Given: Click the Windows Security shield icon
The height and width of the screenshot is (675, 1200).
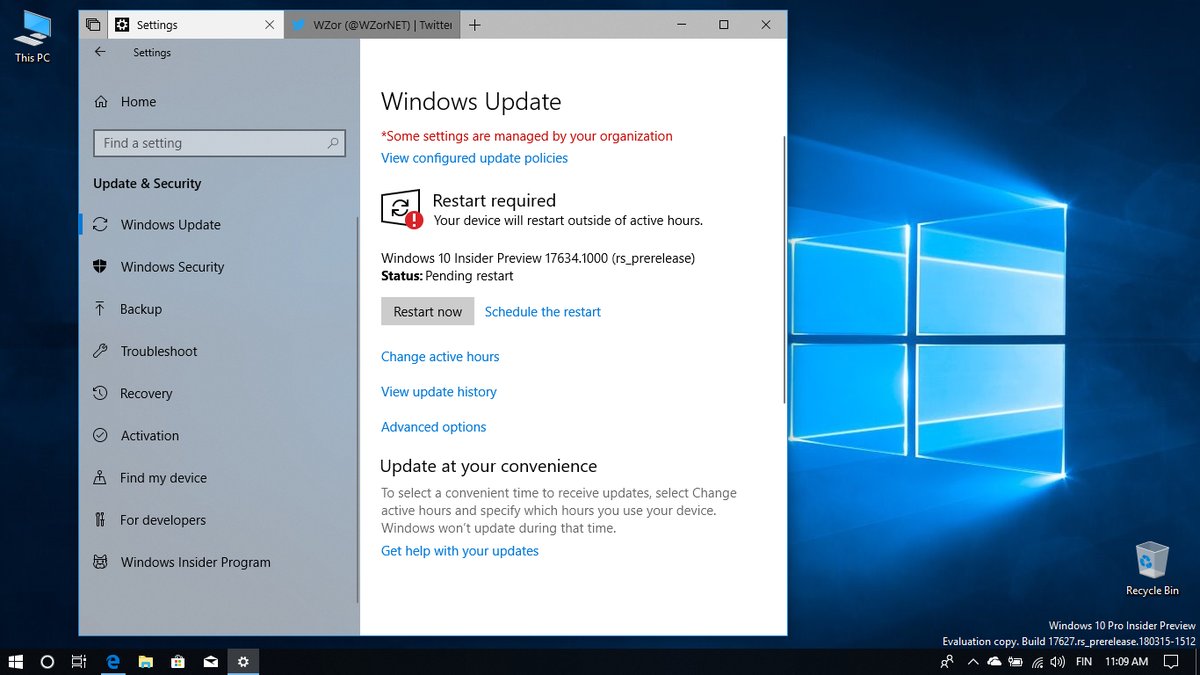Looking at the screenshot, I should coord(100,267).
